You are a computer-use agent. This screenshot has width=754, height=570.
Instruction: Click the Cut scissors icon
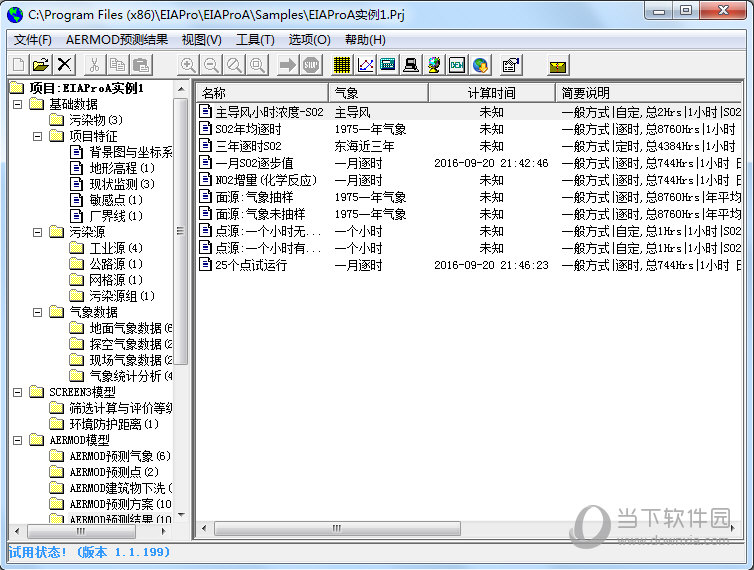click(x=95, y=65)
